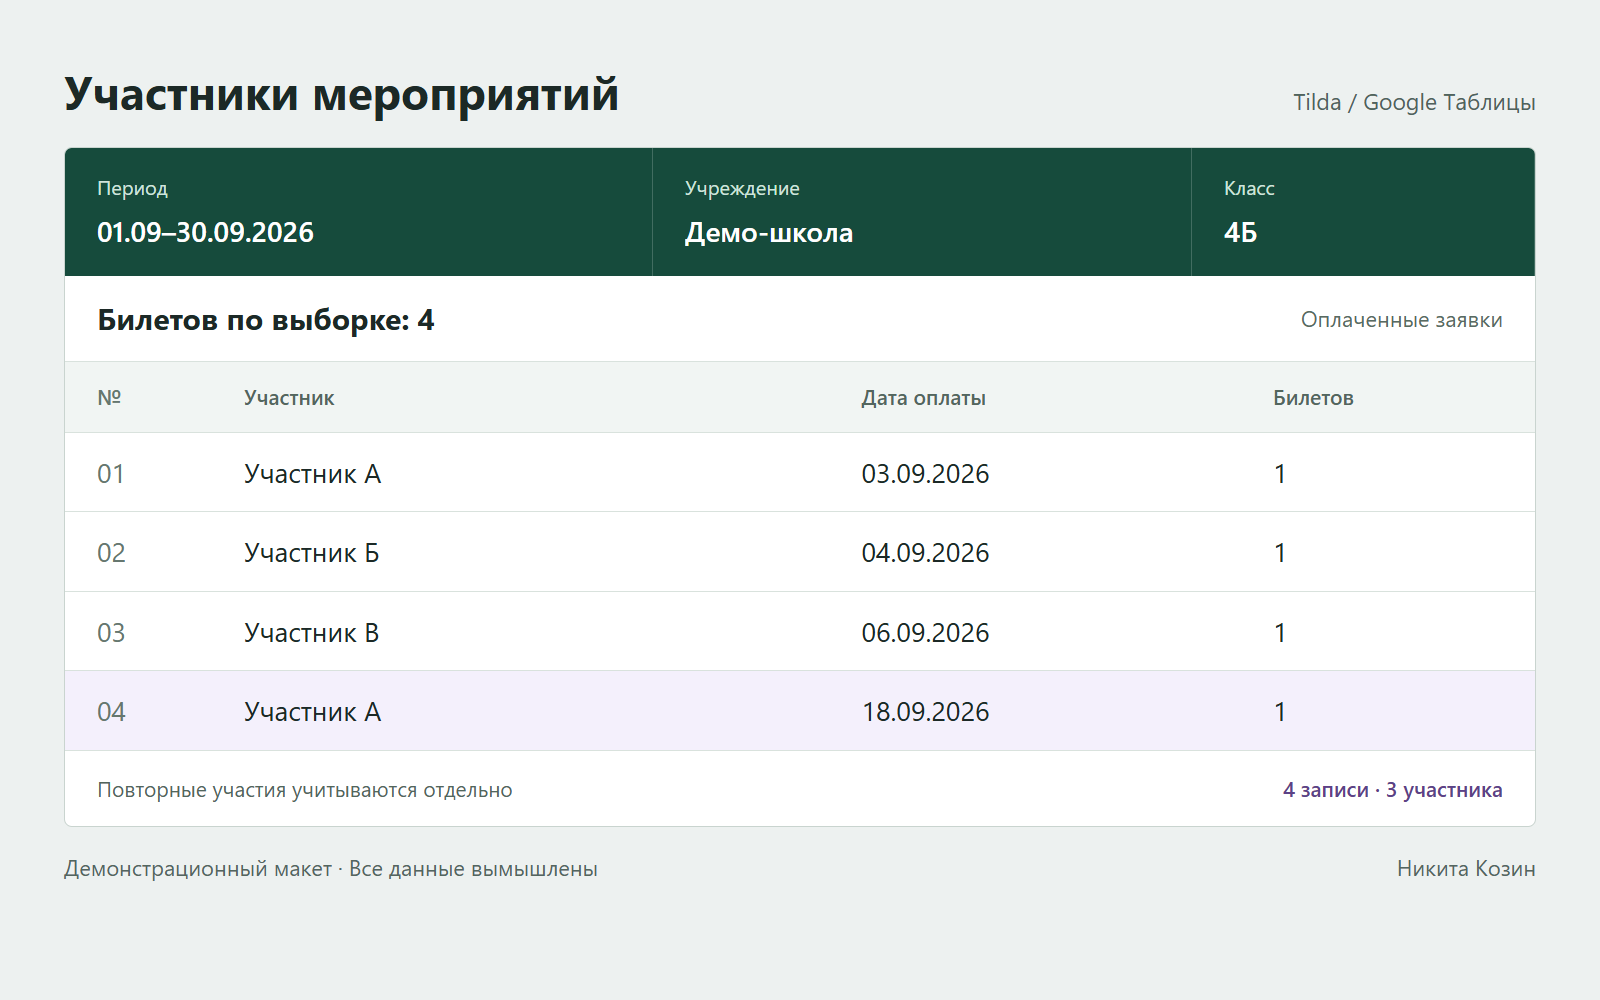Click the payment date 03.09.2026
This screenshot has width=1600, height=1000.
pos(925,474)
